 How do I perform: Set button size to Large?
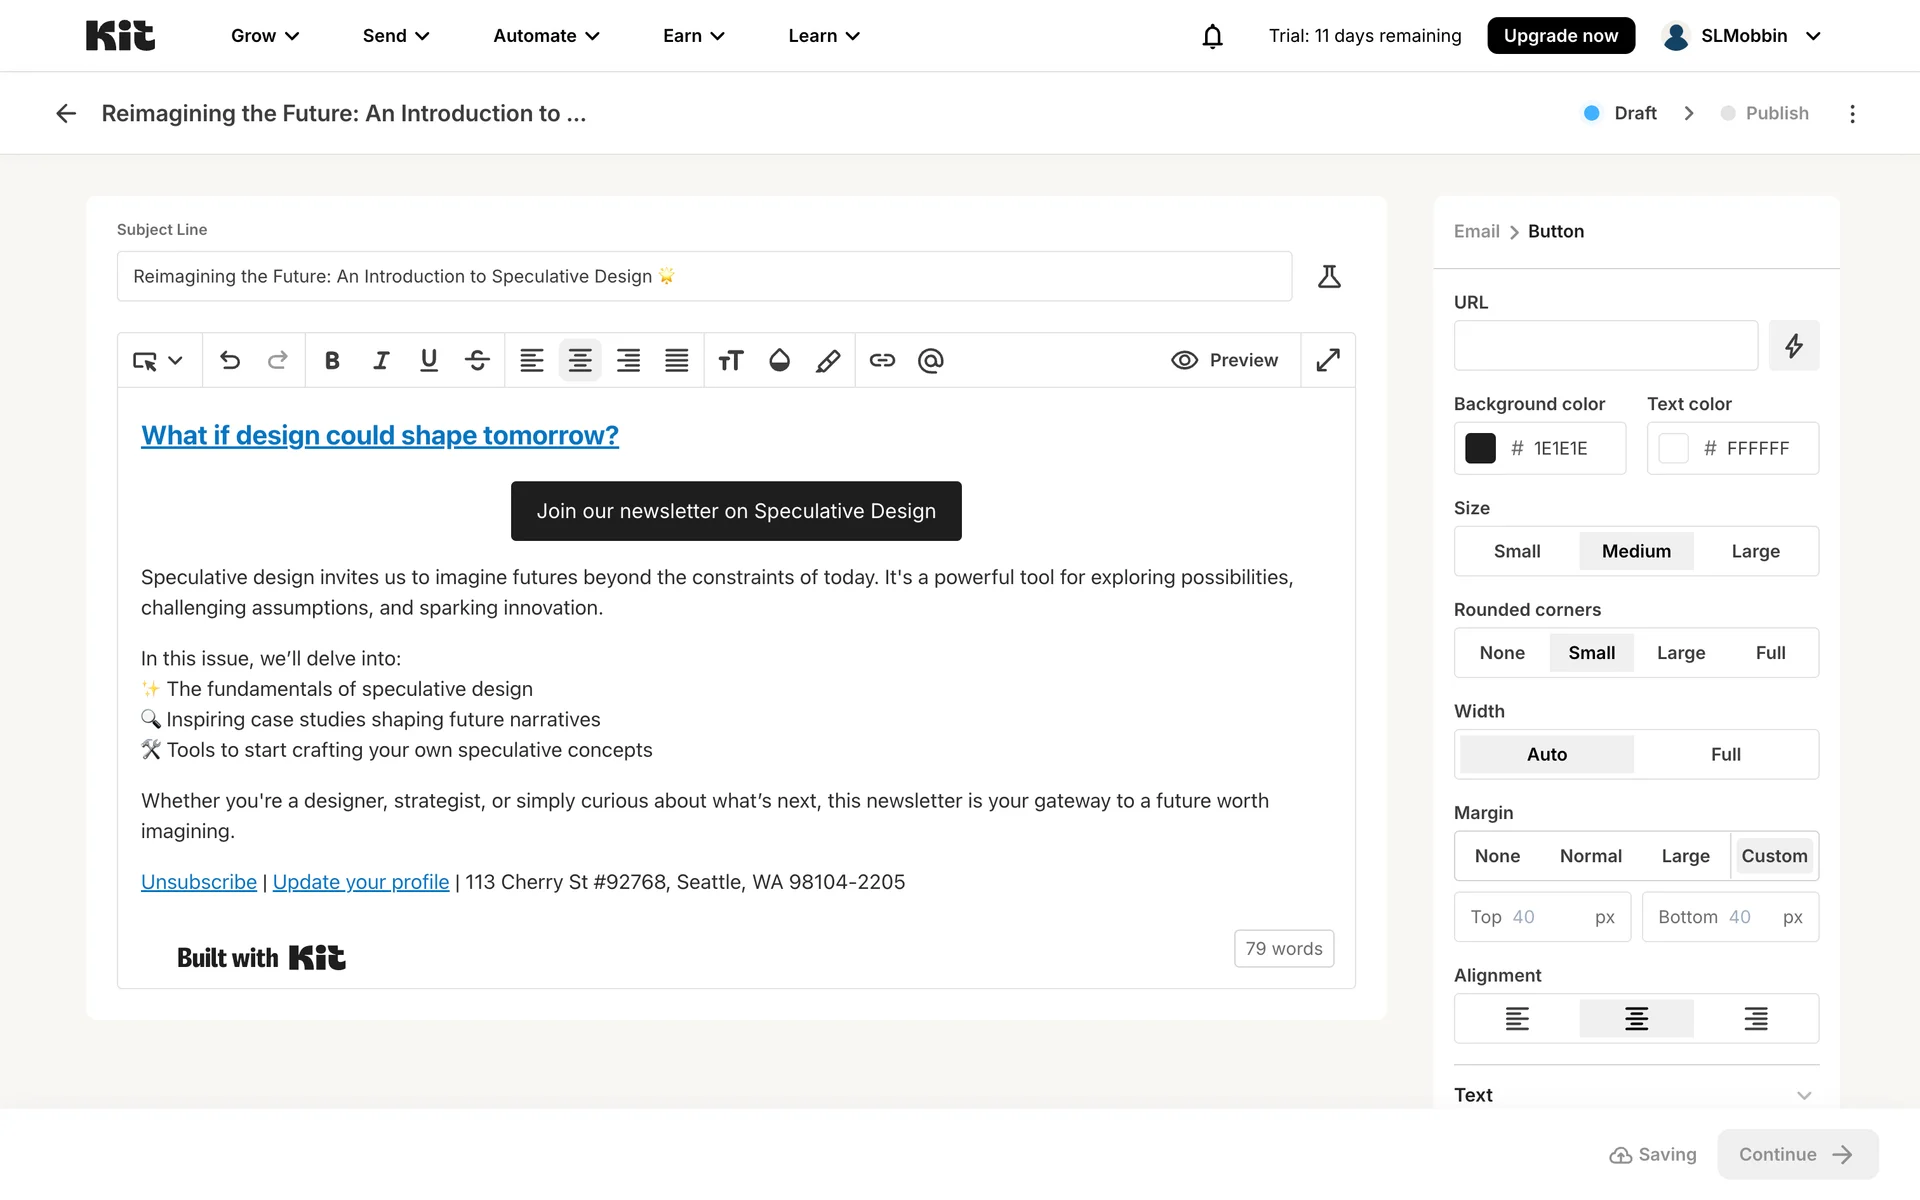tap(1755, 551)
